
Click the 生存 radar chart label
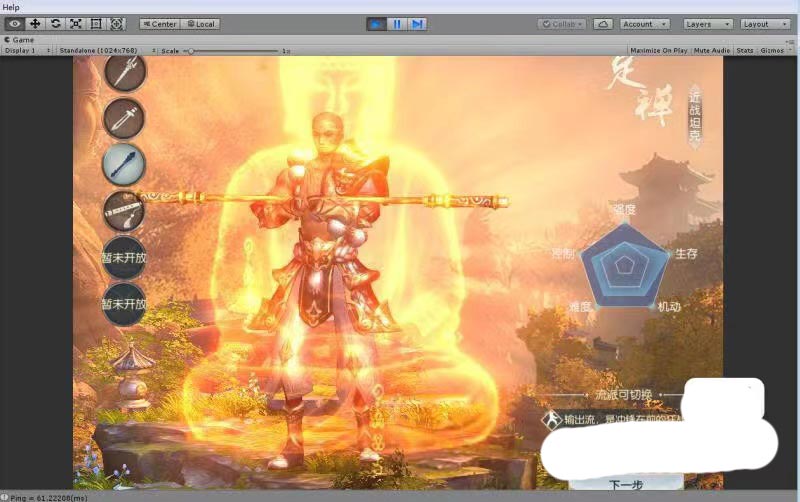(x=686, y=254)
